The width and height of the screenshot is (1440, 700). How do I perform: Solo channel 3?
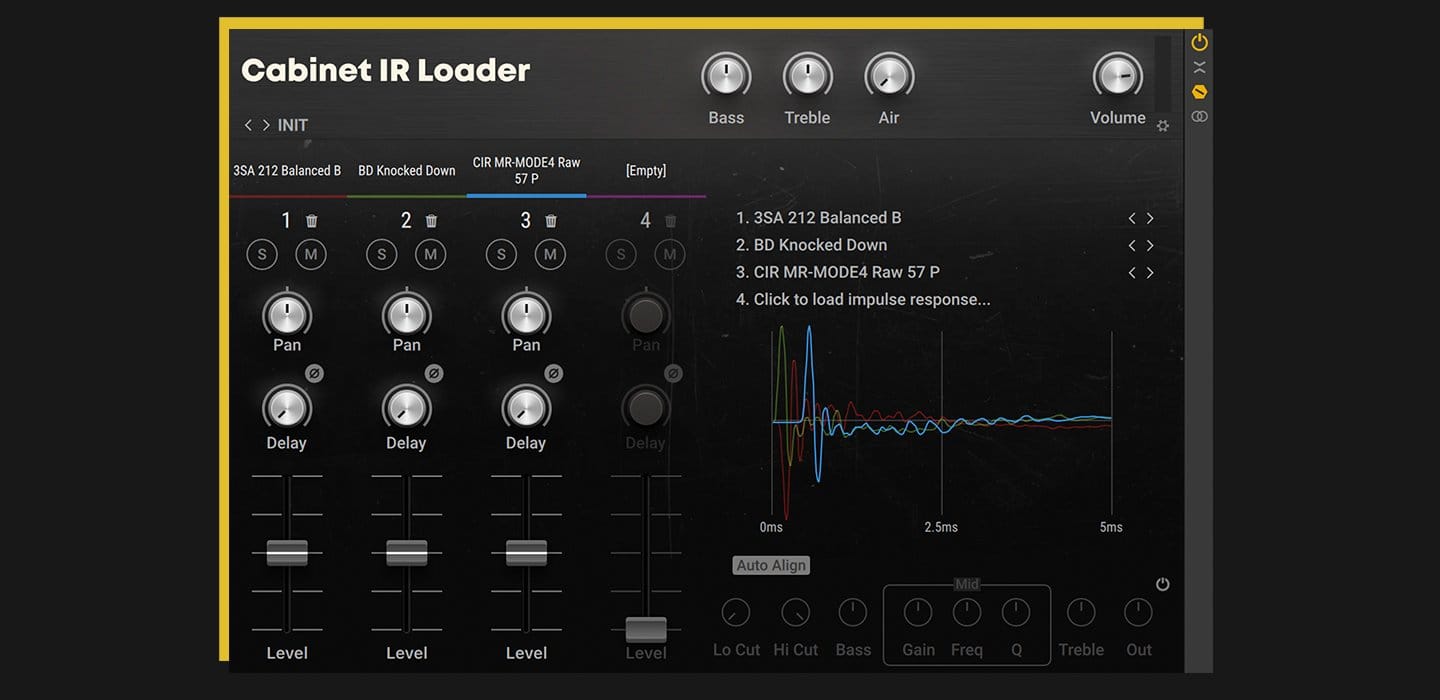point(501,255)
